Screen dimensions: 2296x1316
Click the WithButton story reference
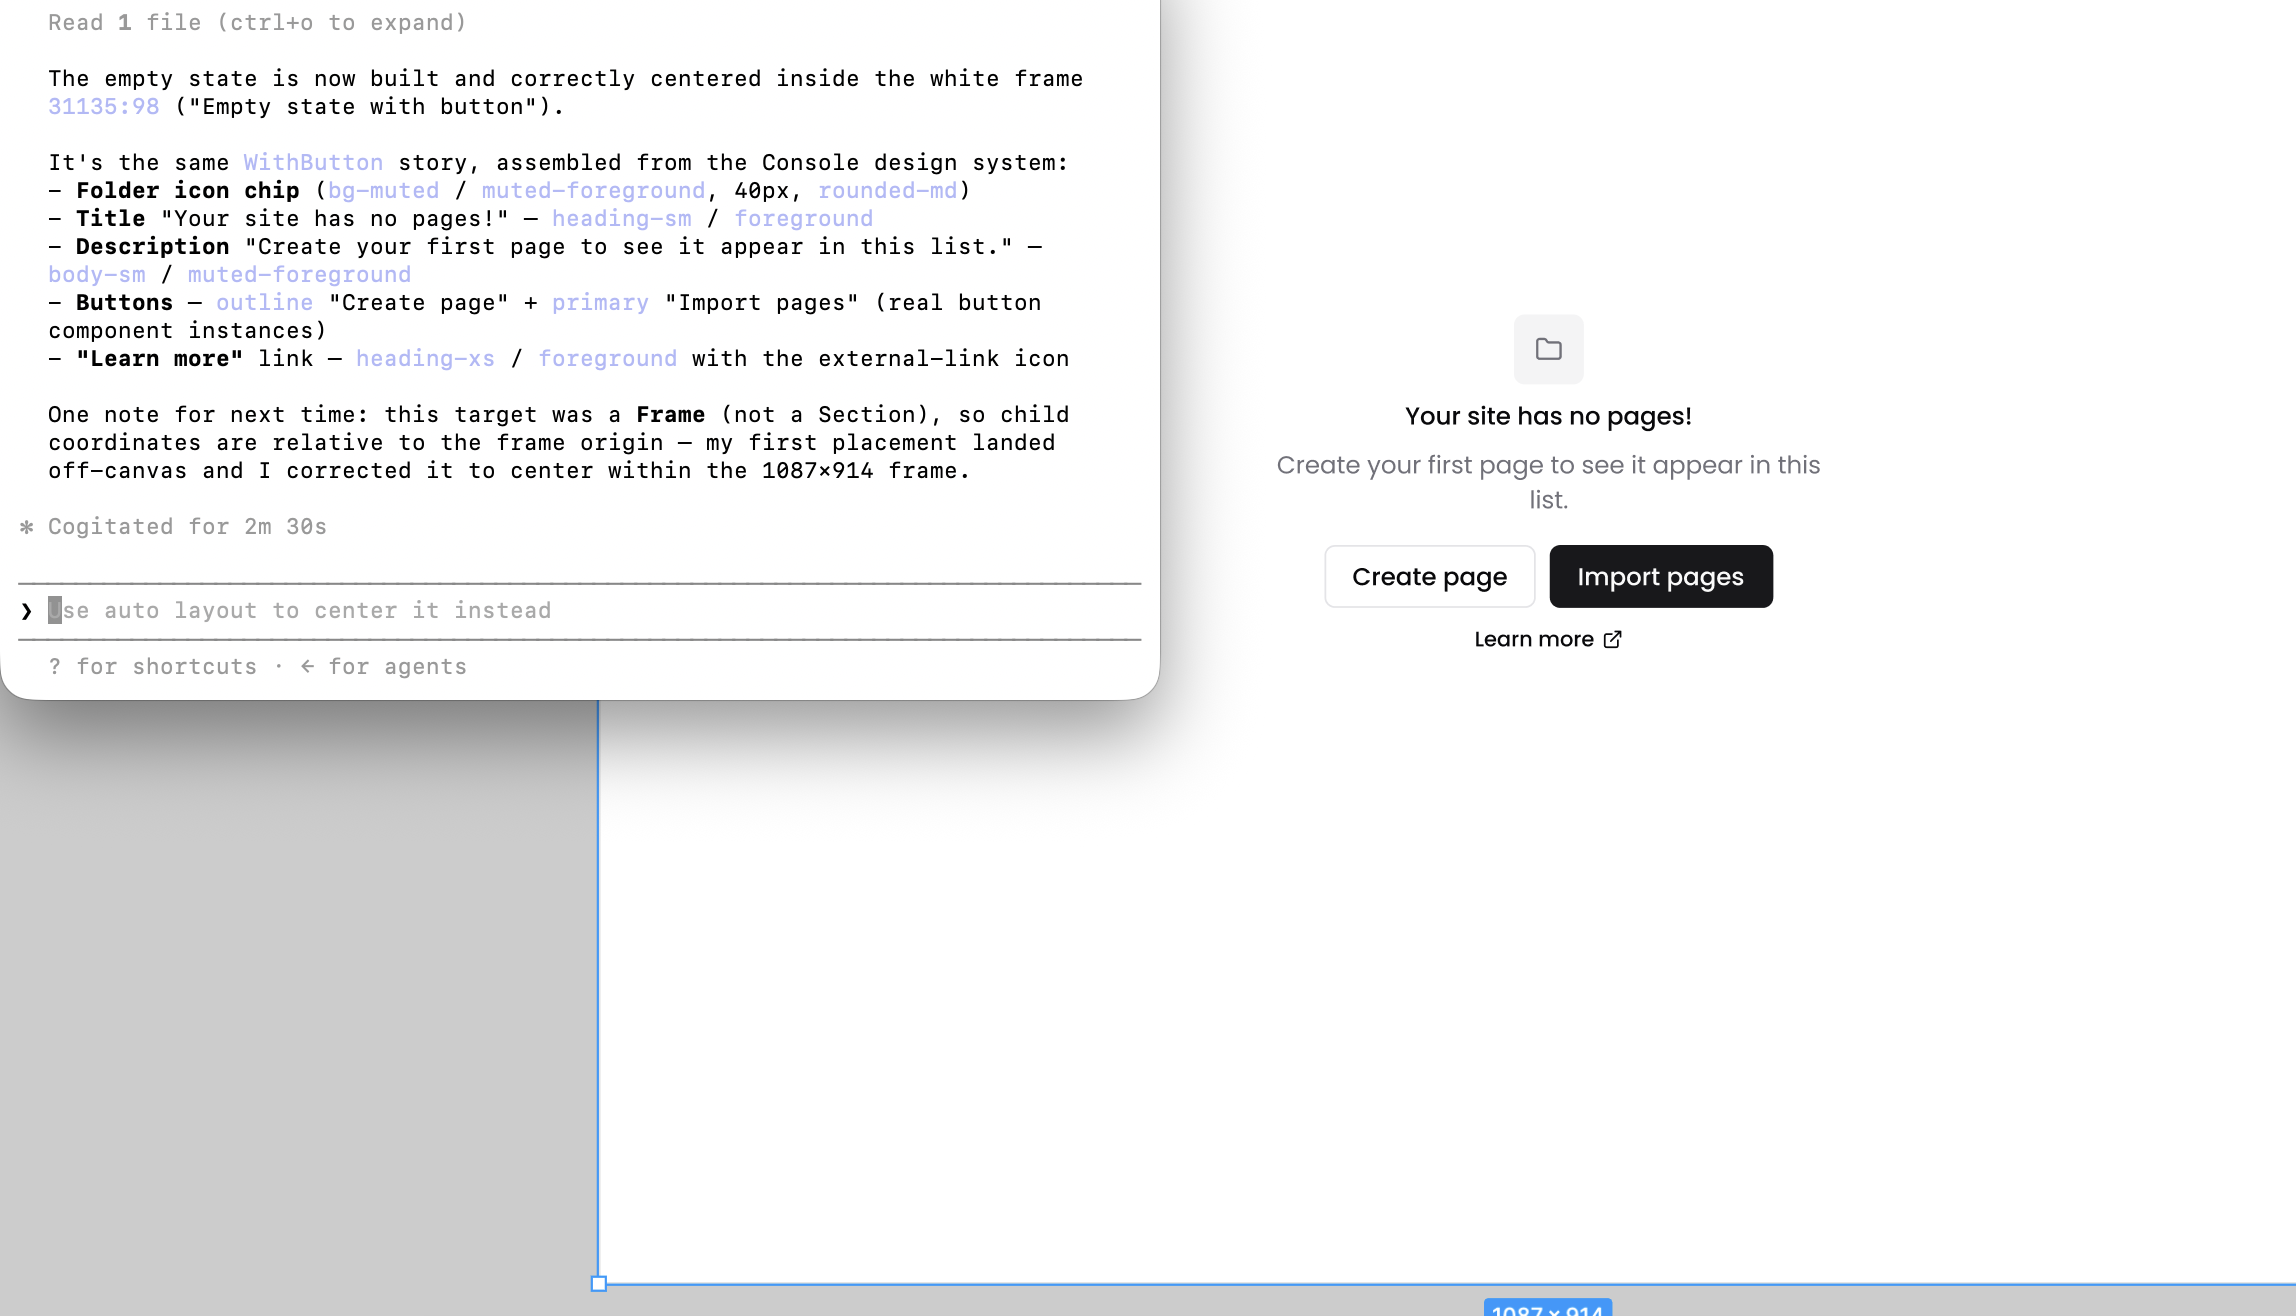click(x=313, y=163)
